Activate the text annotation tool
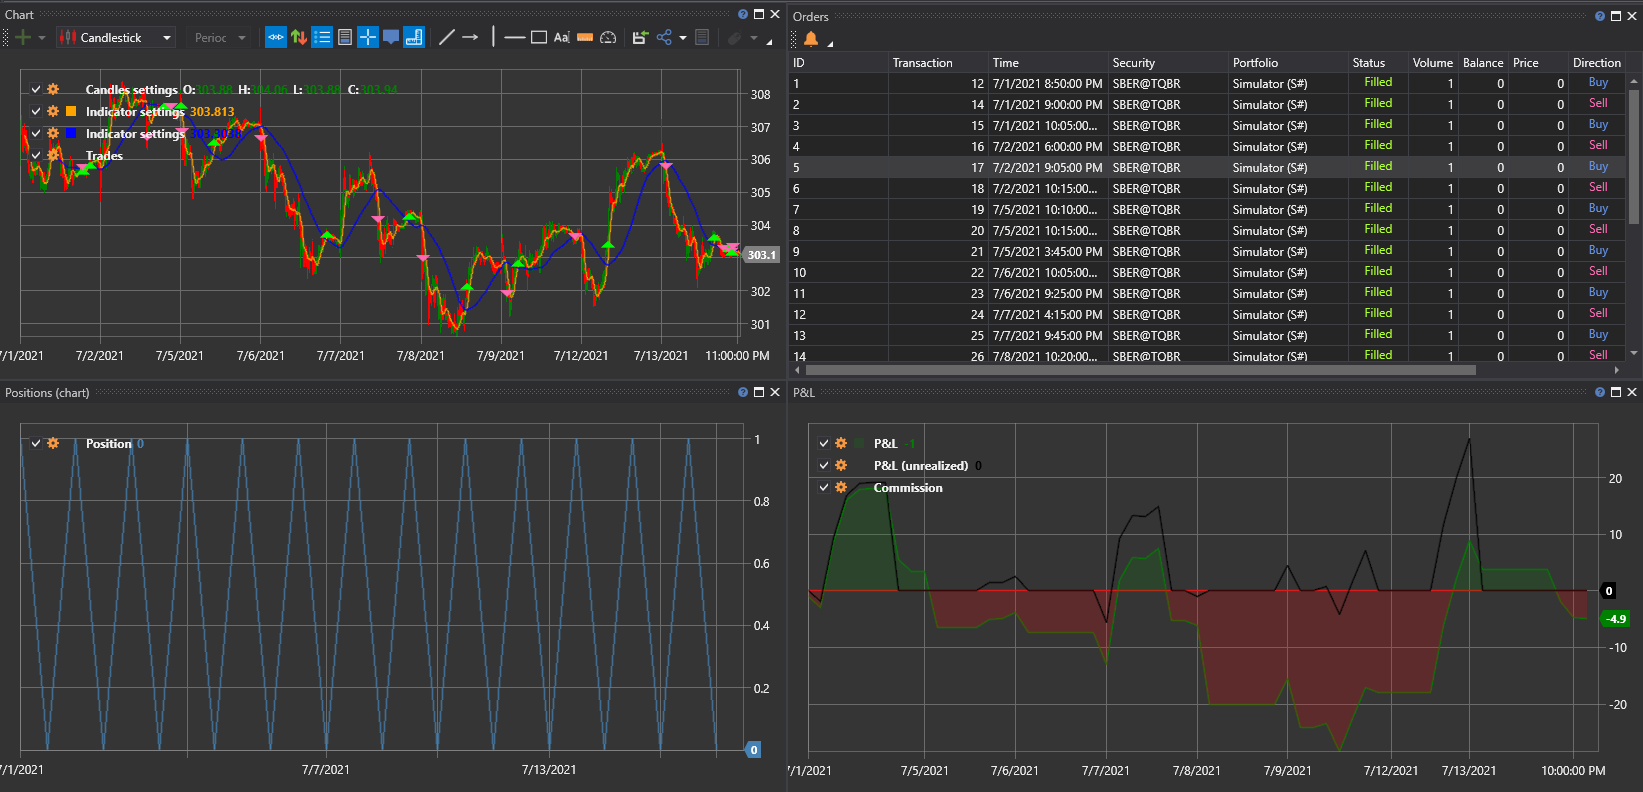The height and width of the screenshot is (792, 1643). pos(561,38)
